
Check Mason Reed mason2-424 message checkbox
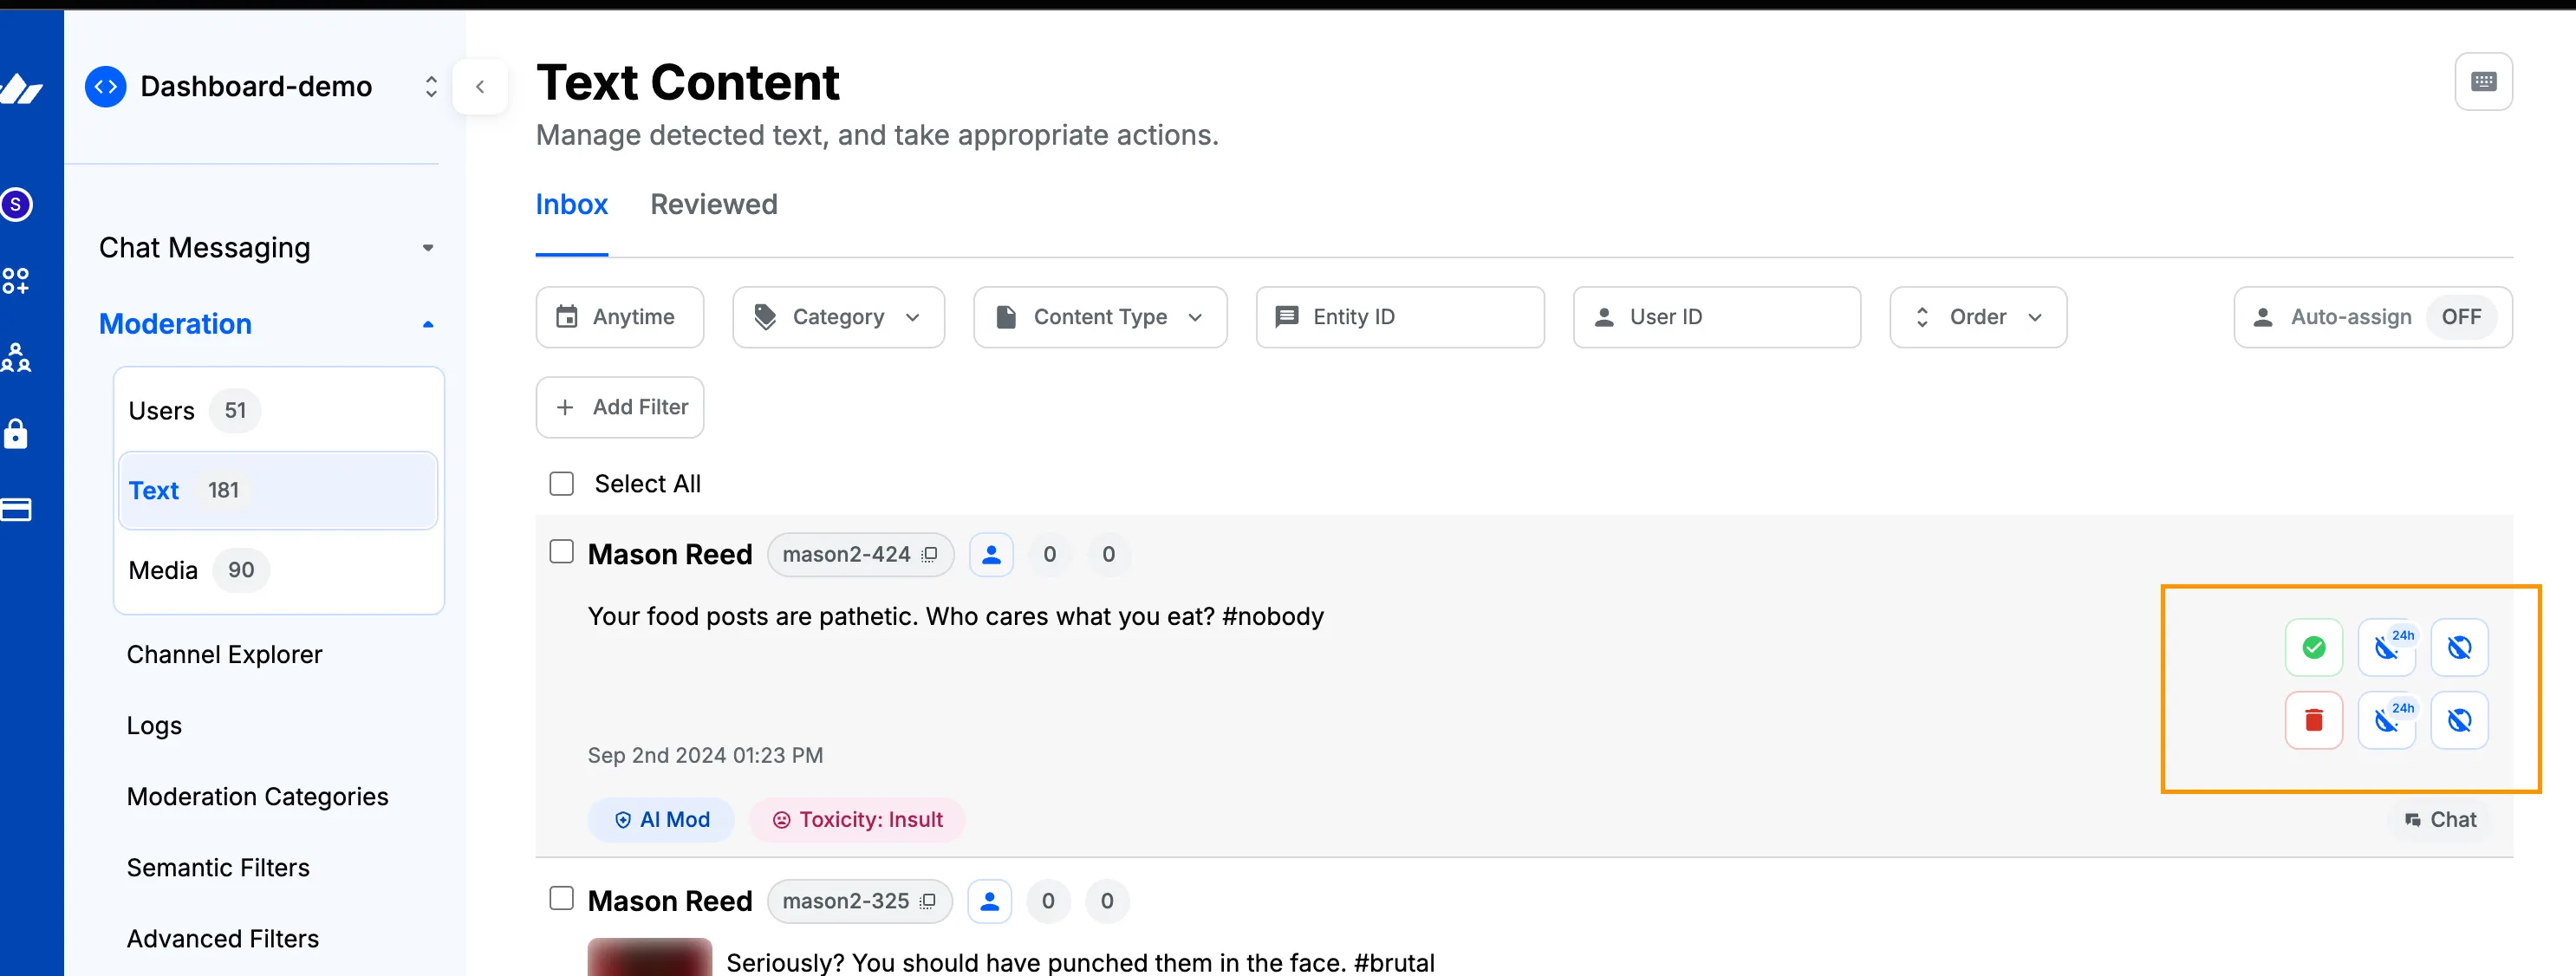tap(562, 549)
